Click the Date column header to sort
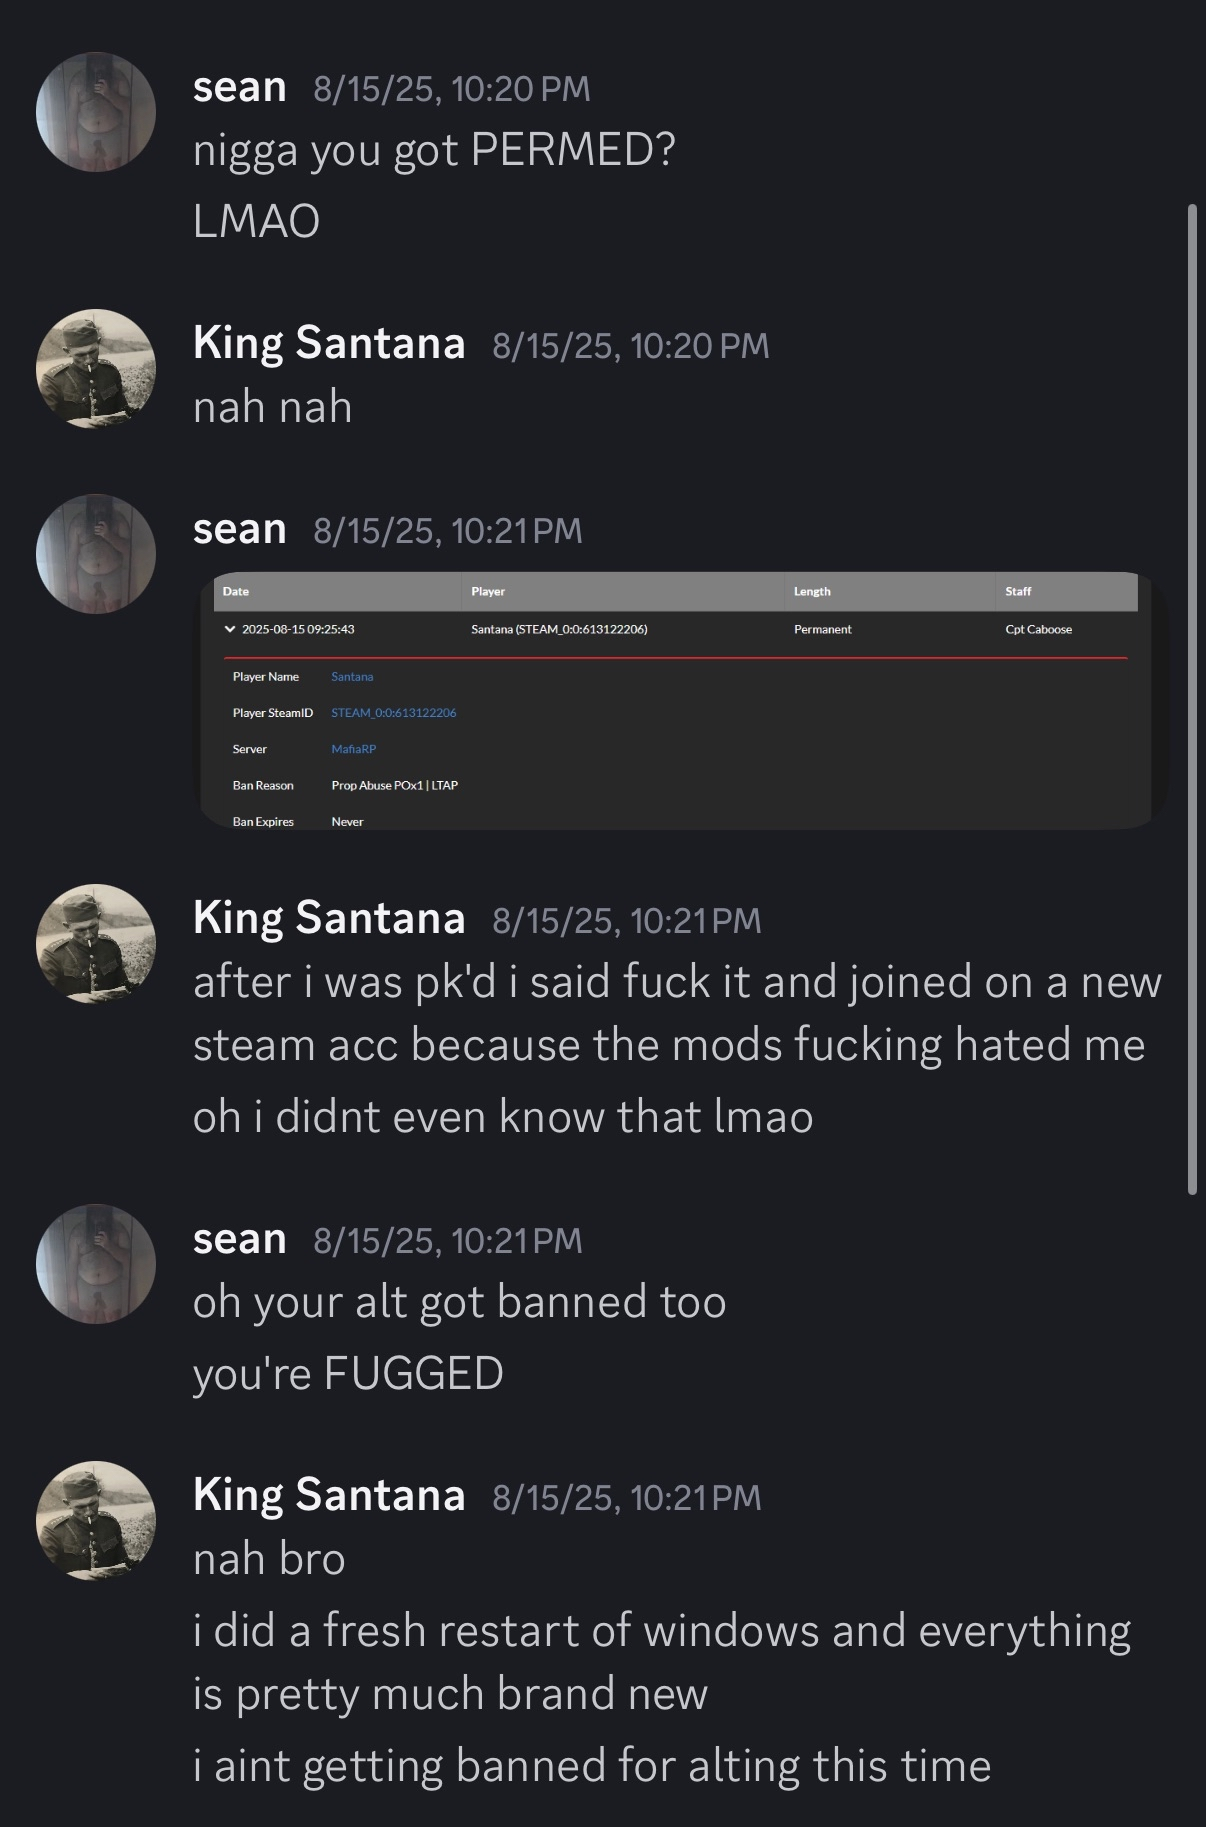Image resolution: width=1206 pixels, height=1827 pixels. pos(237,591)
